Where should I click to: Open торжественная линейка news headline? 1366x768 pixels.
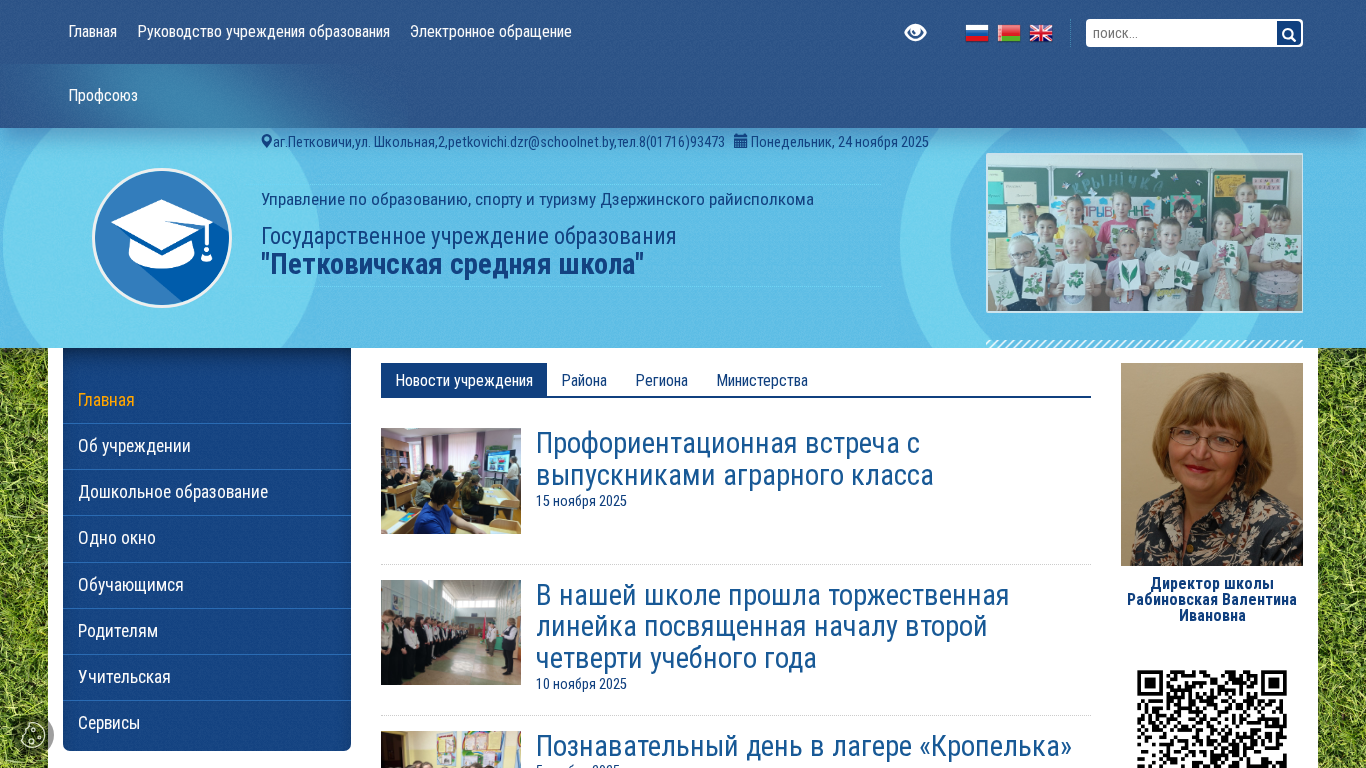point(773,626)
